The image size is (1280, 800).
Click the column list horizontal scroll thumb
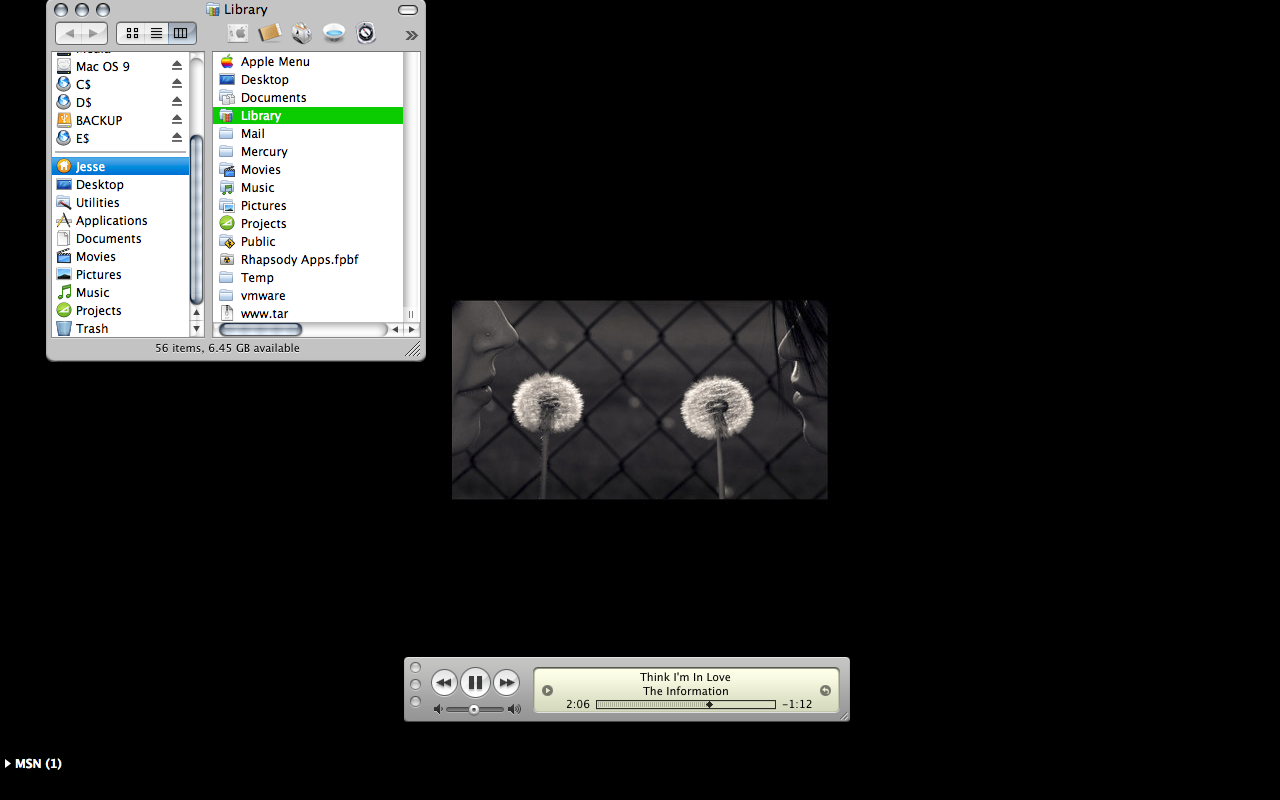click(260, 329)
